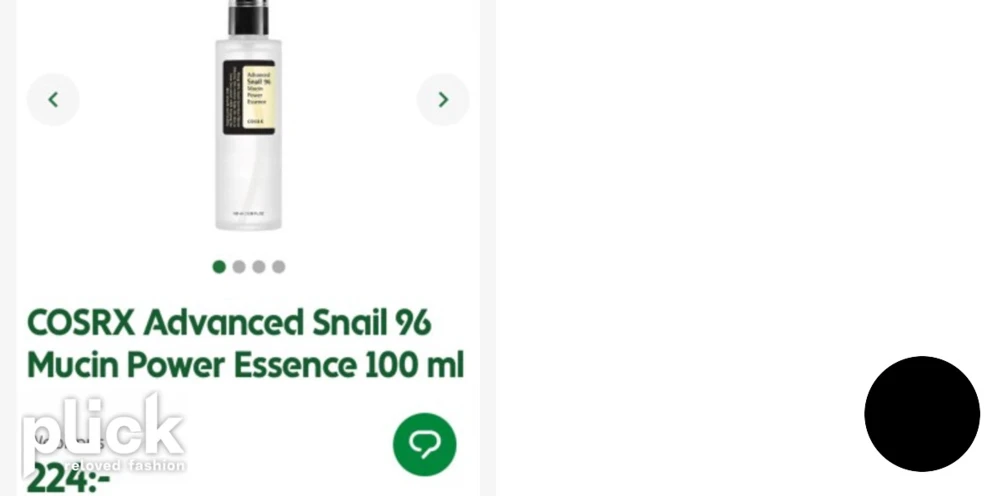
Task: Click the black pump cap of bottle
Action: 249,17
